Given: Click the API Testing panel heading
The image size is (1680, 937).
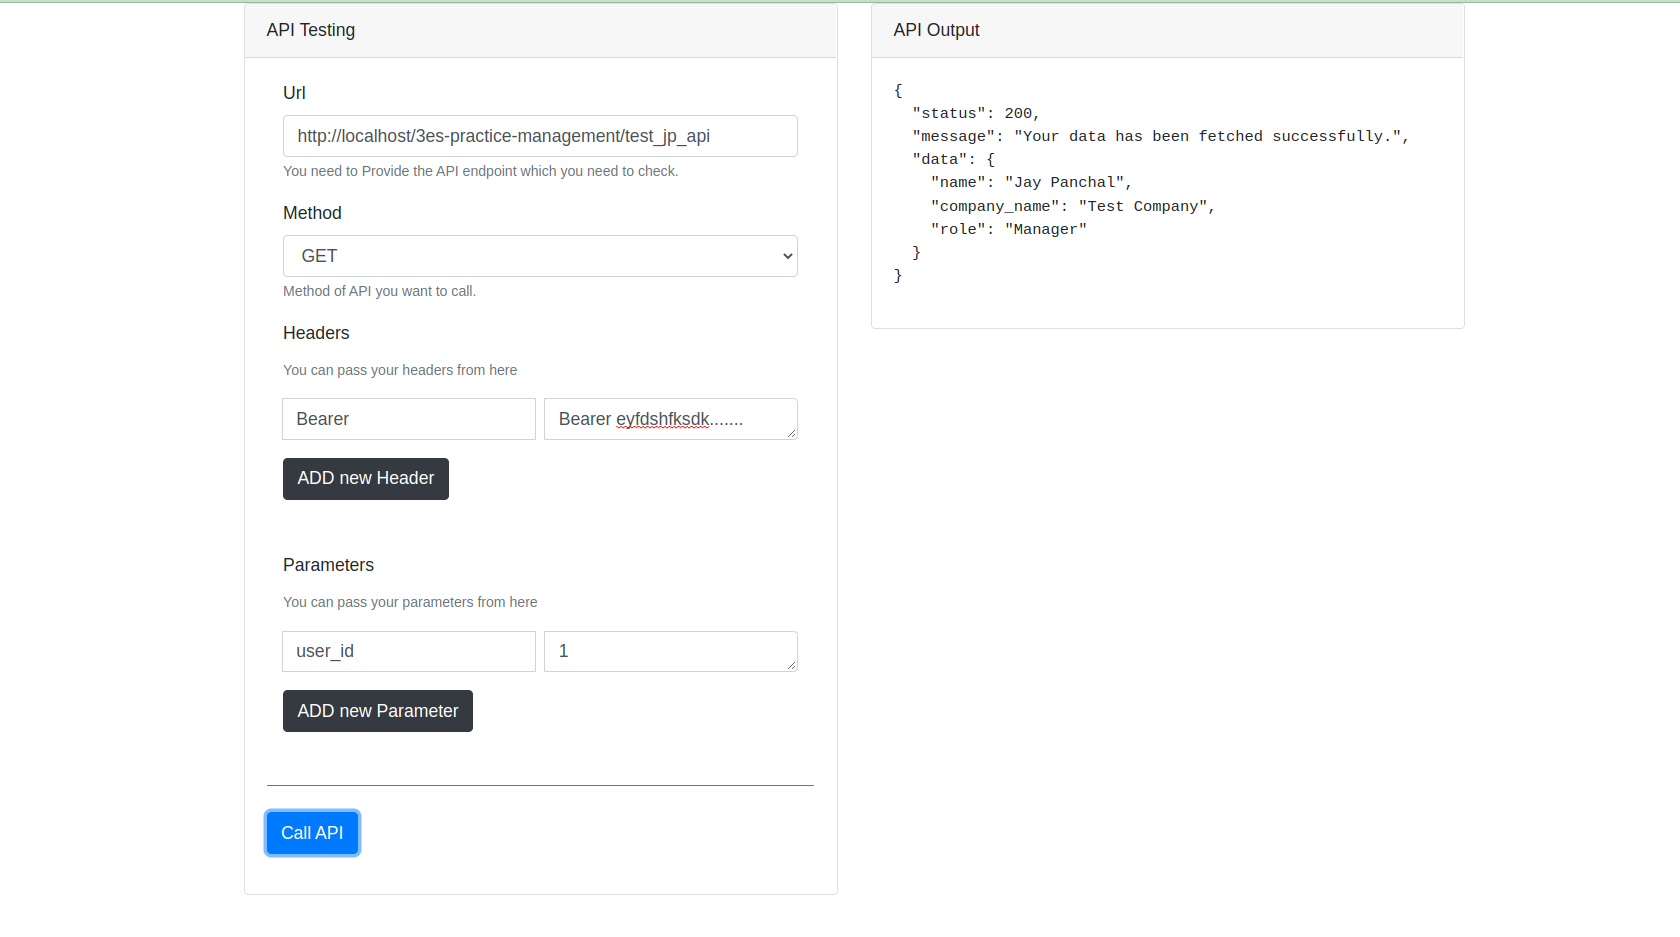Looking at the screenshot, I should (x=311, y=30).
